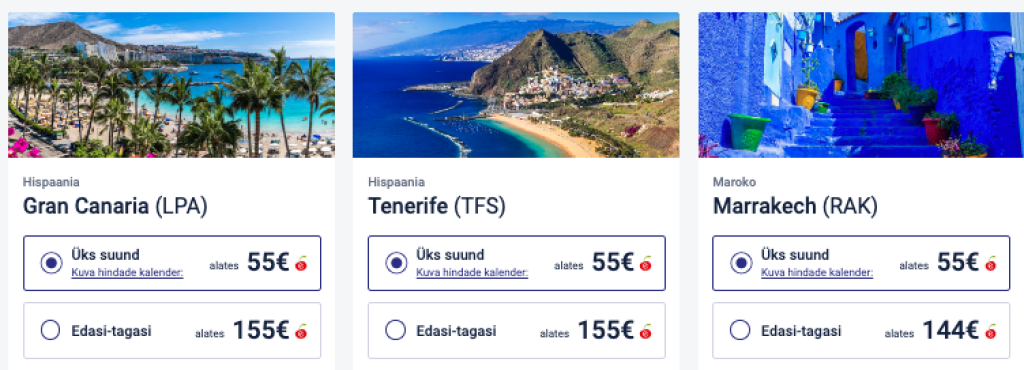Click cherry icon beside Tenerife 55€ price
Viewport: 1024px width, 370px height.
click(646, 264)
